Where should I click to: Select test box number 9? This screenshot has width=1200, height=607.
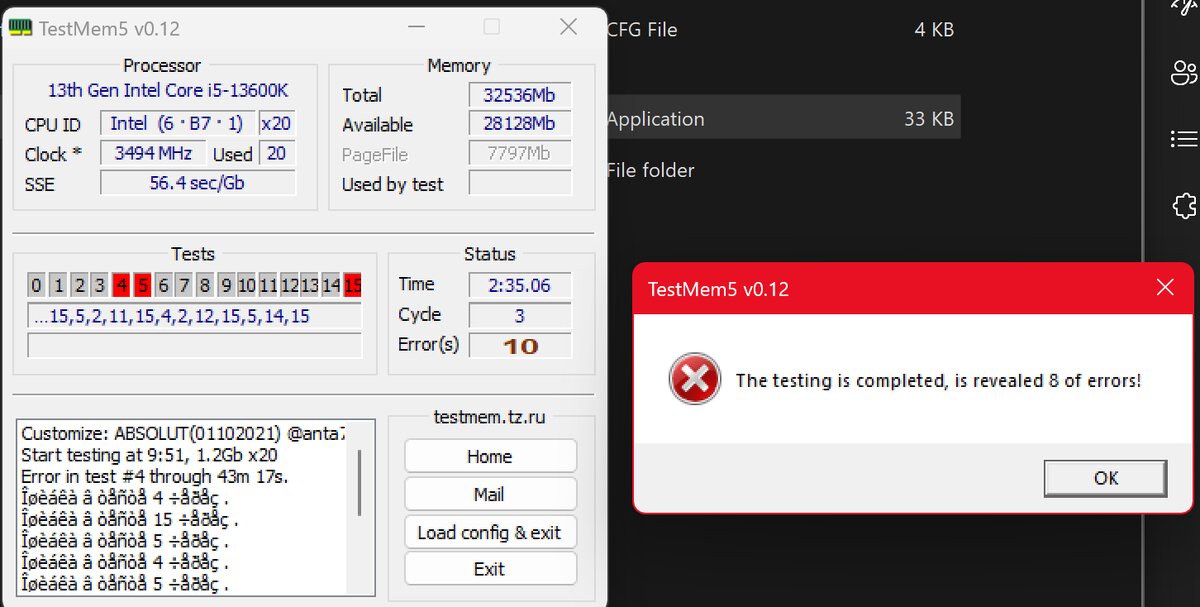[x=226, y=285]
